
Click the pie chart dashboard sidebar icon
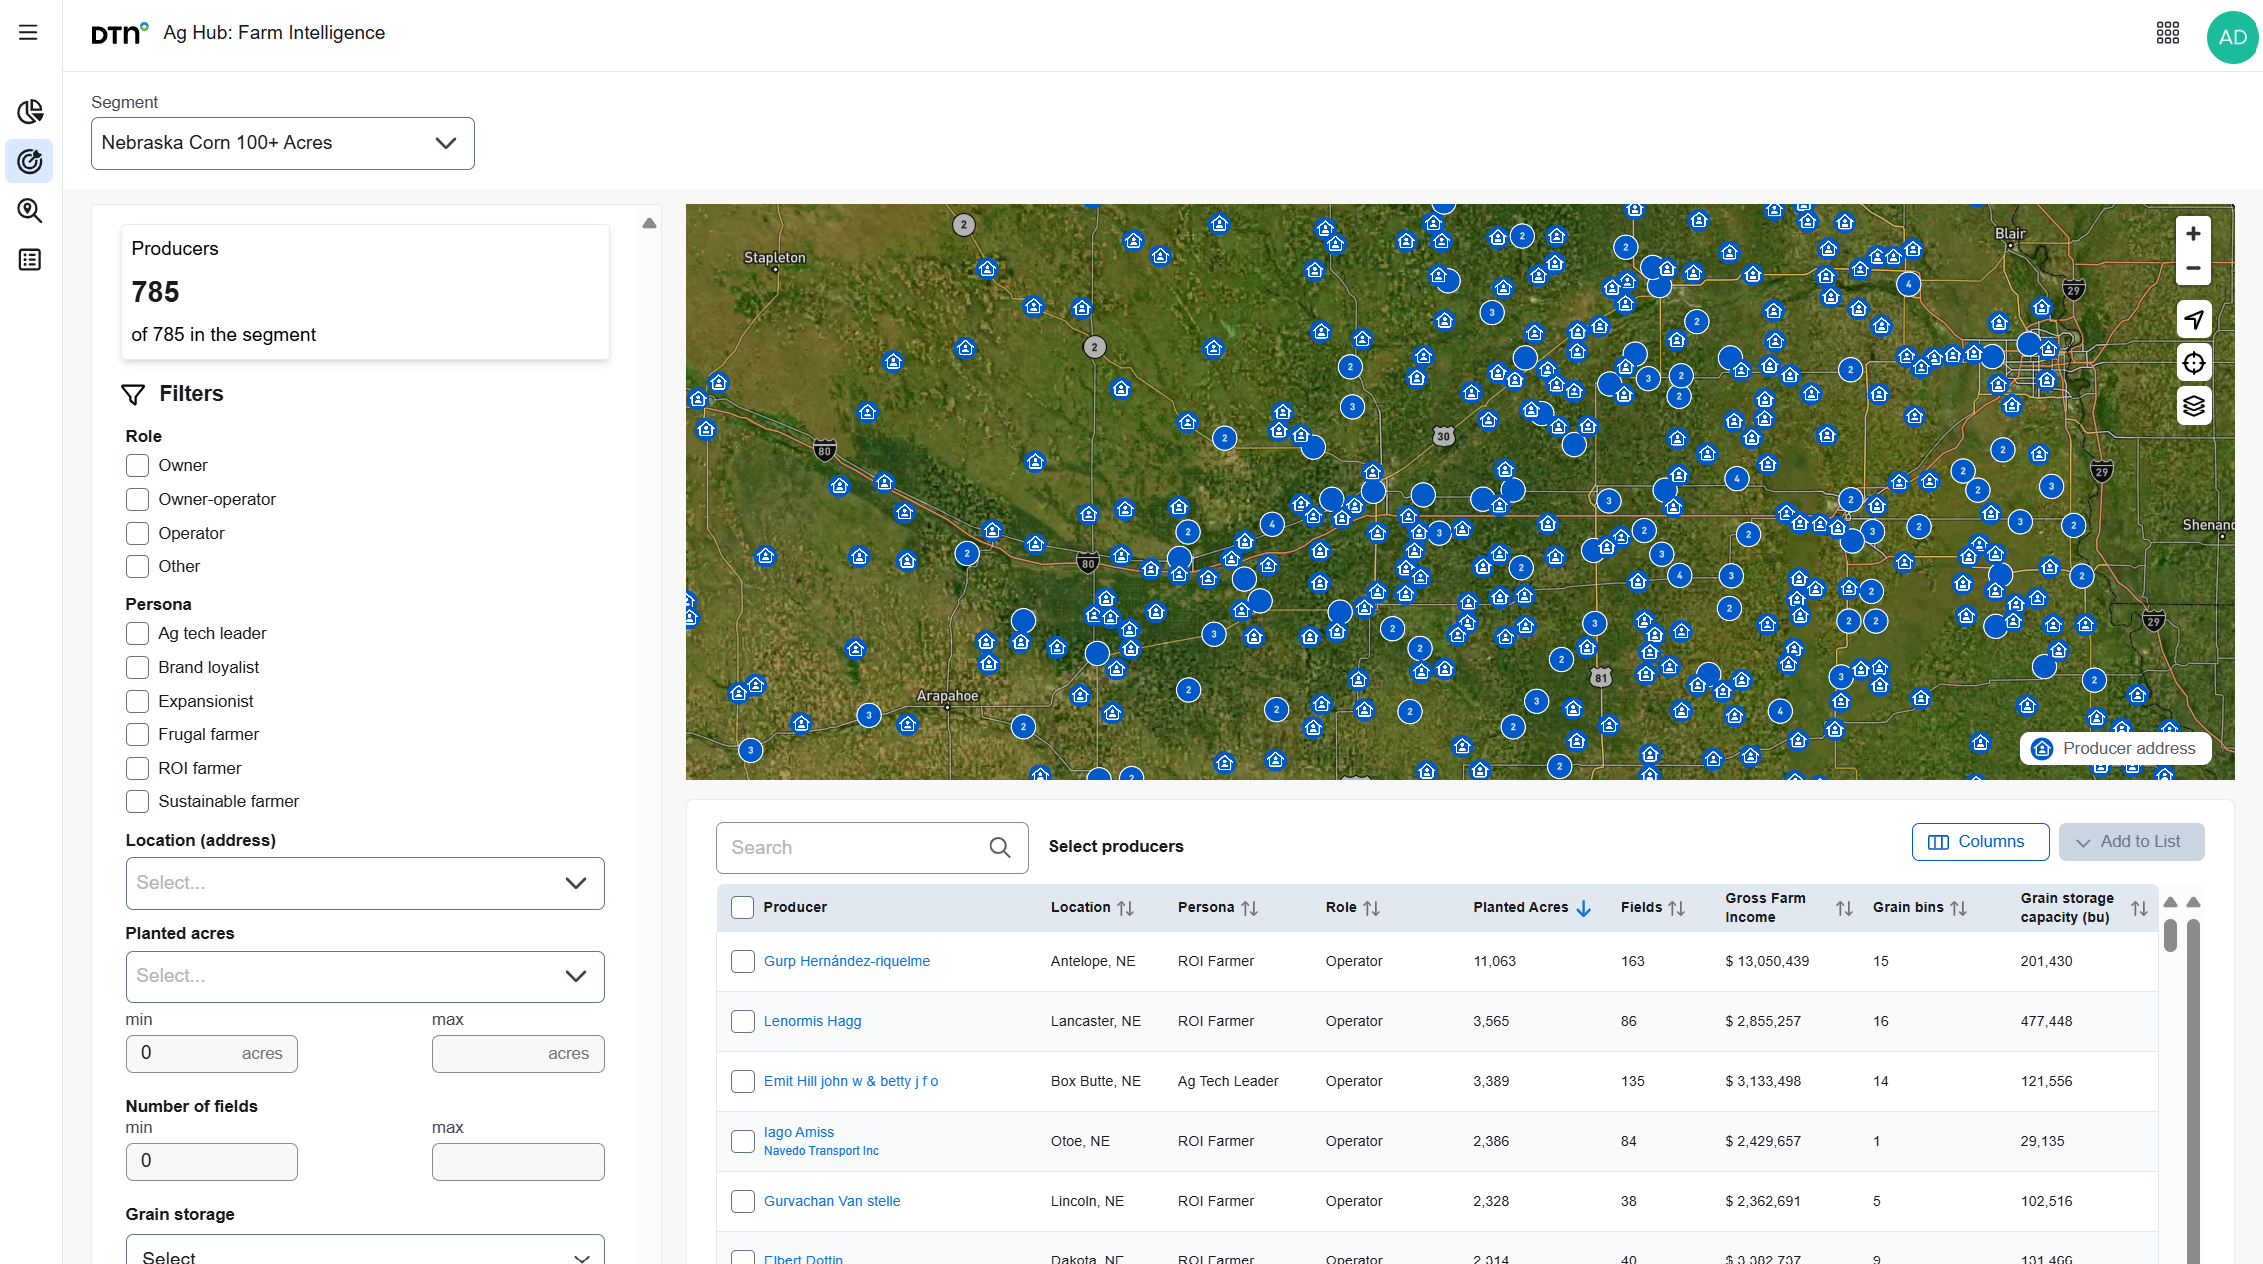[x=30, y=111]
